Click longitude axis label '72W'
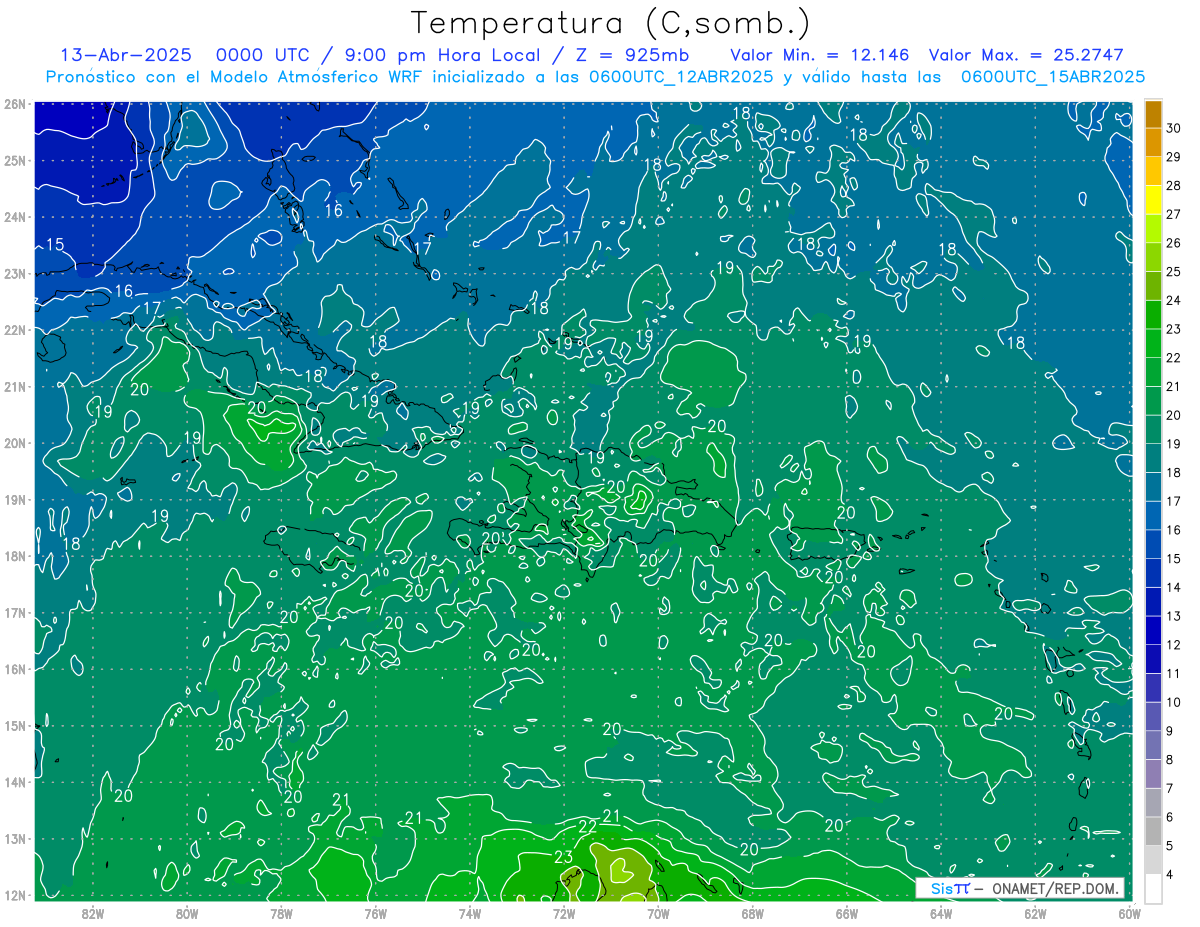Viewport: 1200px width, 927px height. [564, 912]
